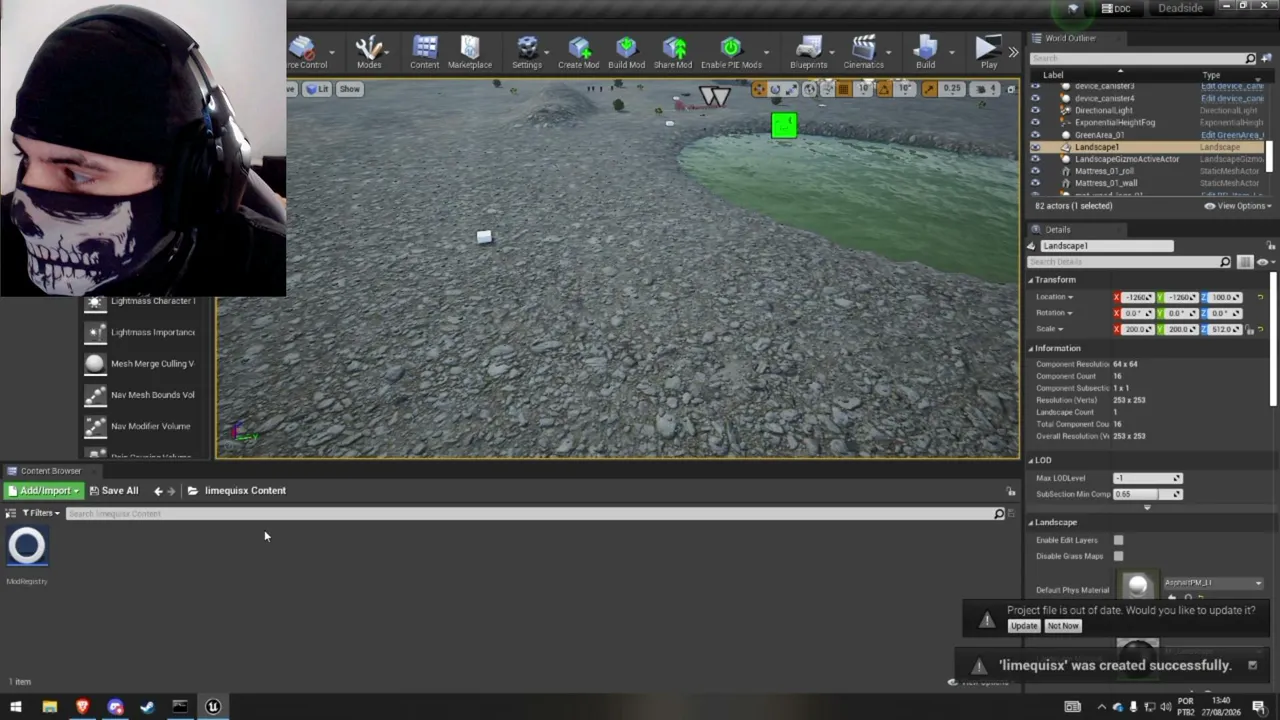The height and width of the screenshot is (720, 1280).
Task: Select the ModRegistry asset thumbnail
Action: pos(27,546)
